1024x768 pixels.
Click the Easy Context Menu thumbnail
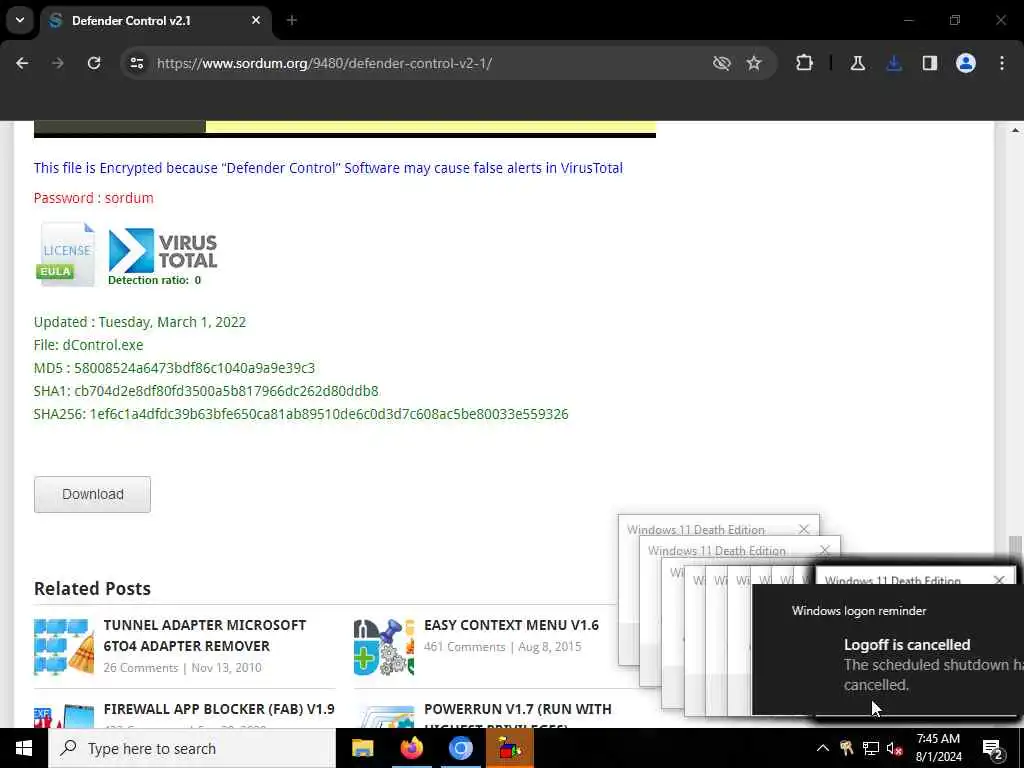[x=384, y=647]
